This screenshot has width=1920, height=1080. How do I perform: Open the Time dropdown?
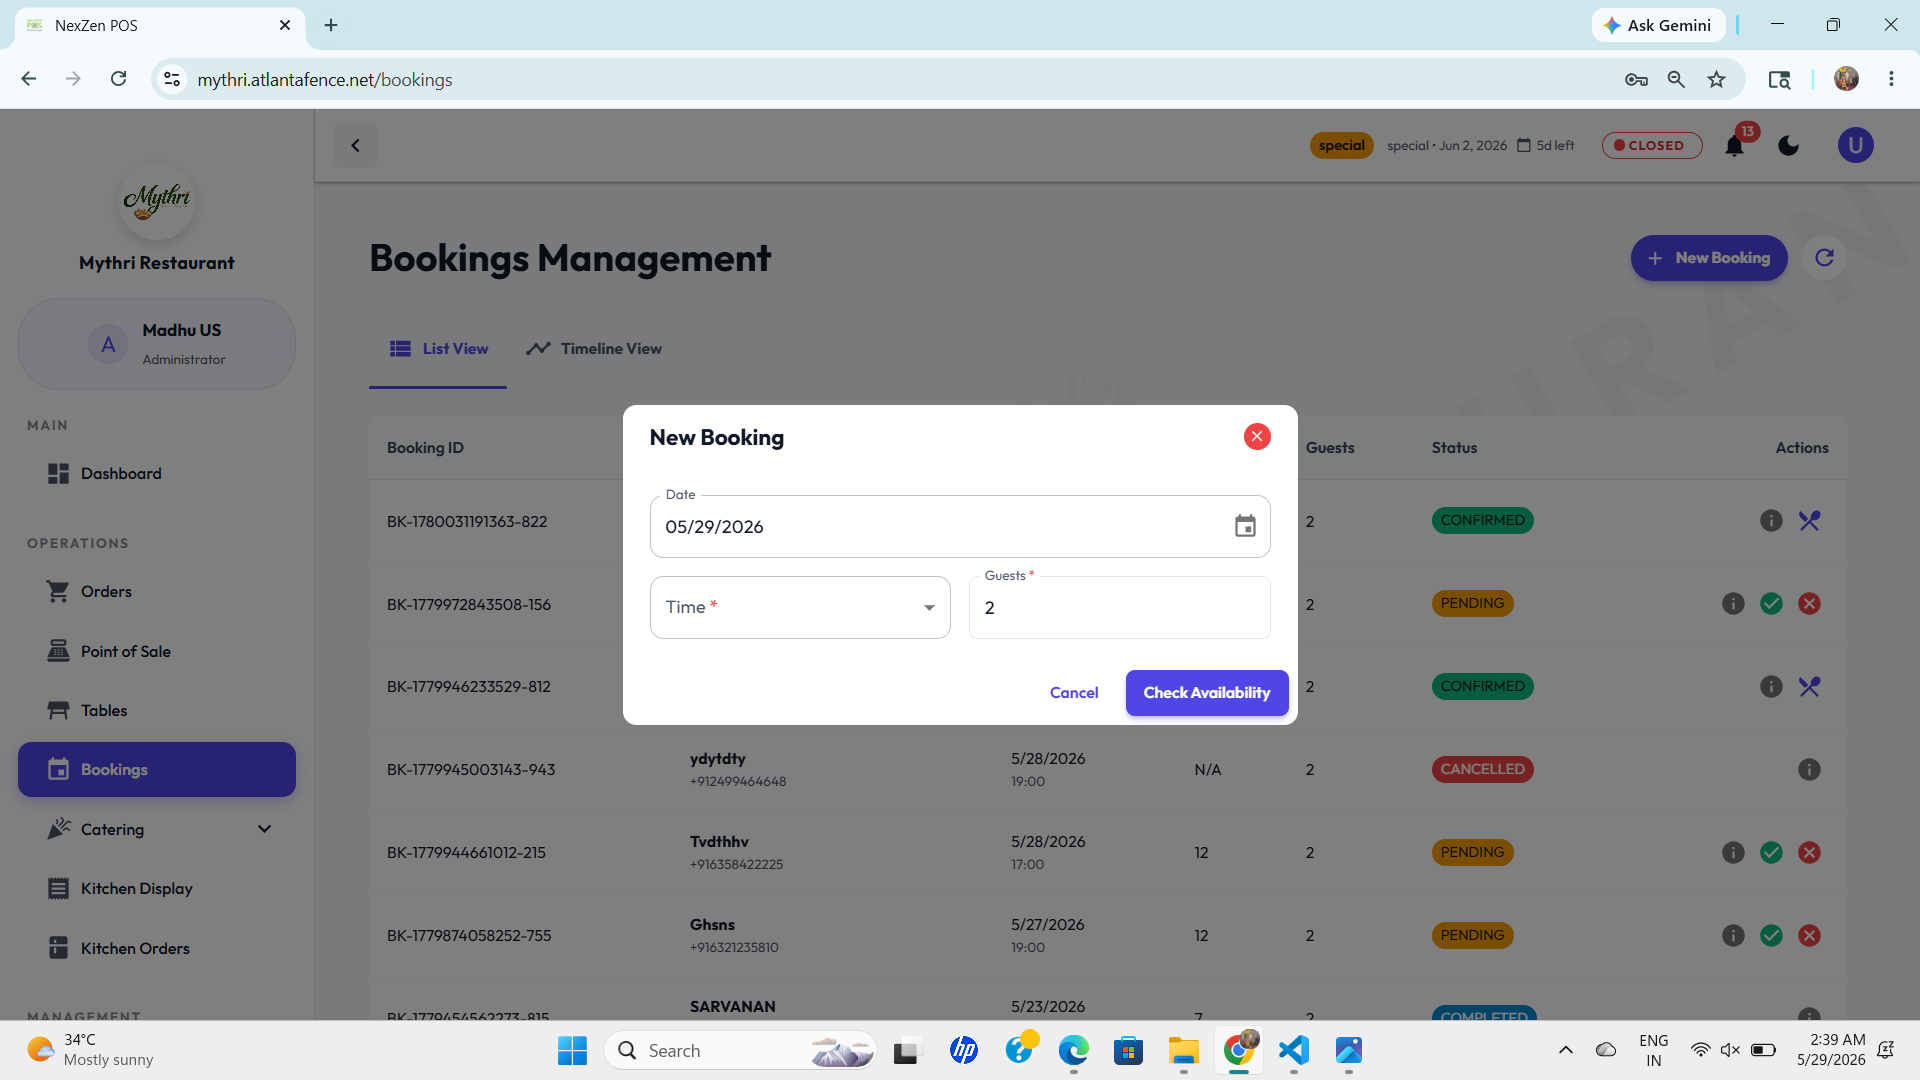pos(800,607)
